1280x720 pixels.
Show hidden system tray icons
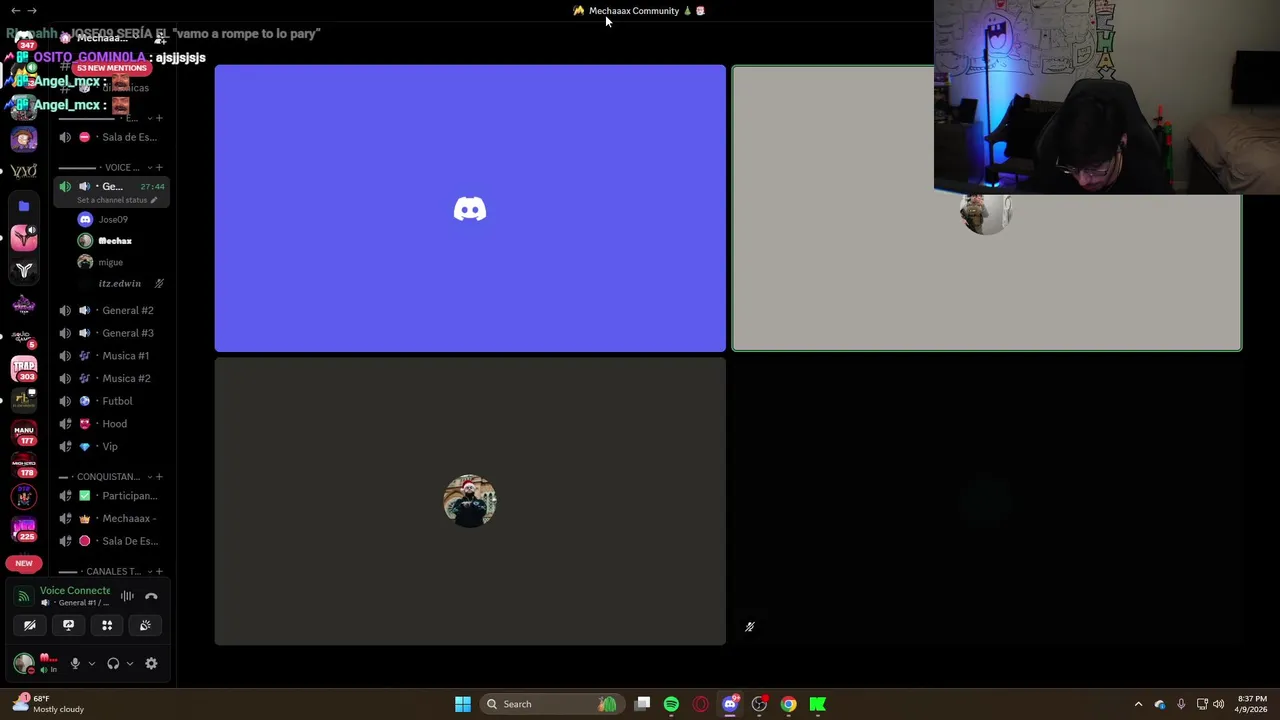tap(1138, 704)
